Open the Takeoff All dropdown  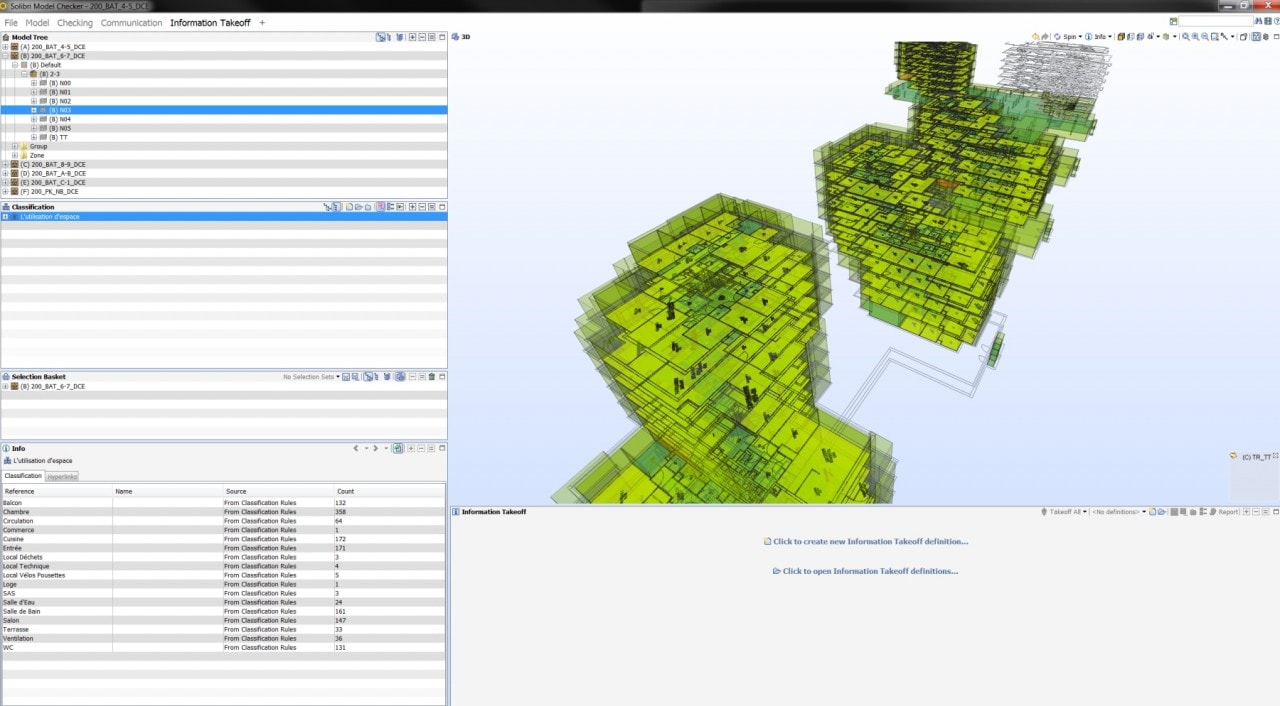click(x=1064, y=512)
